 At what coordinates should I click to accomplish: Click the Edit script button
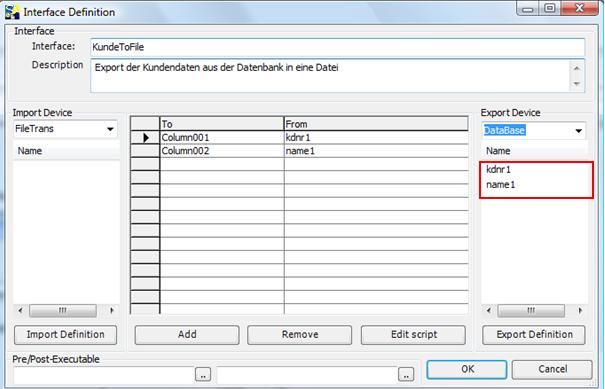(x=413, y=335)
